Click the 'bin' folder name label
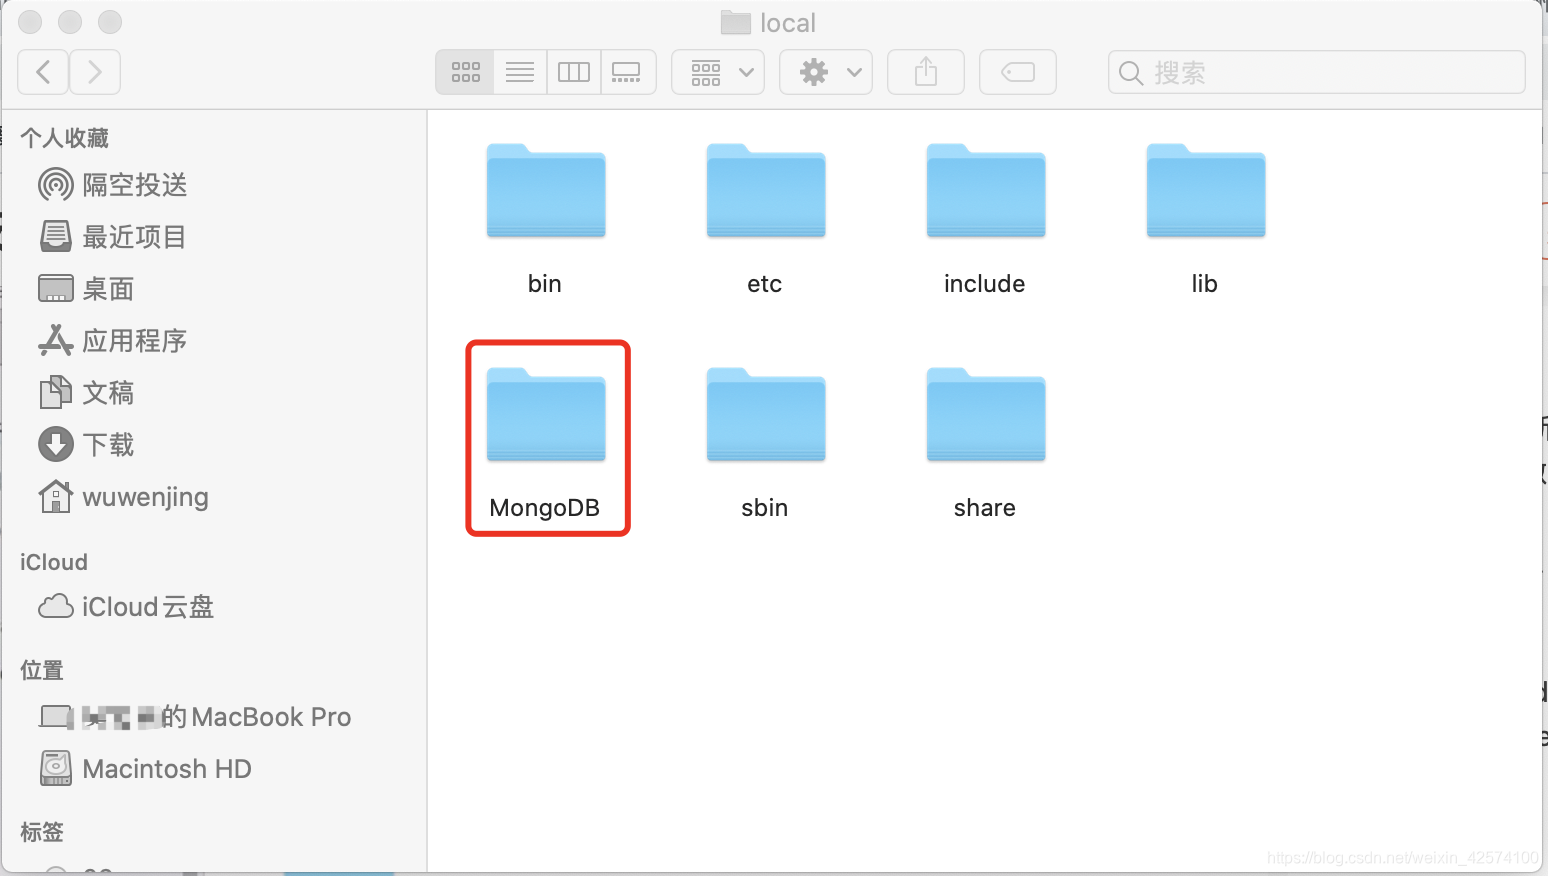1548x876 pixels. 545,284
